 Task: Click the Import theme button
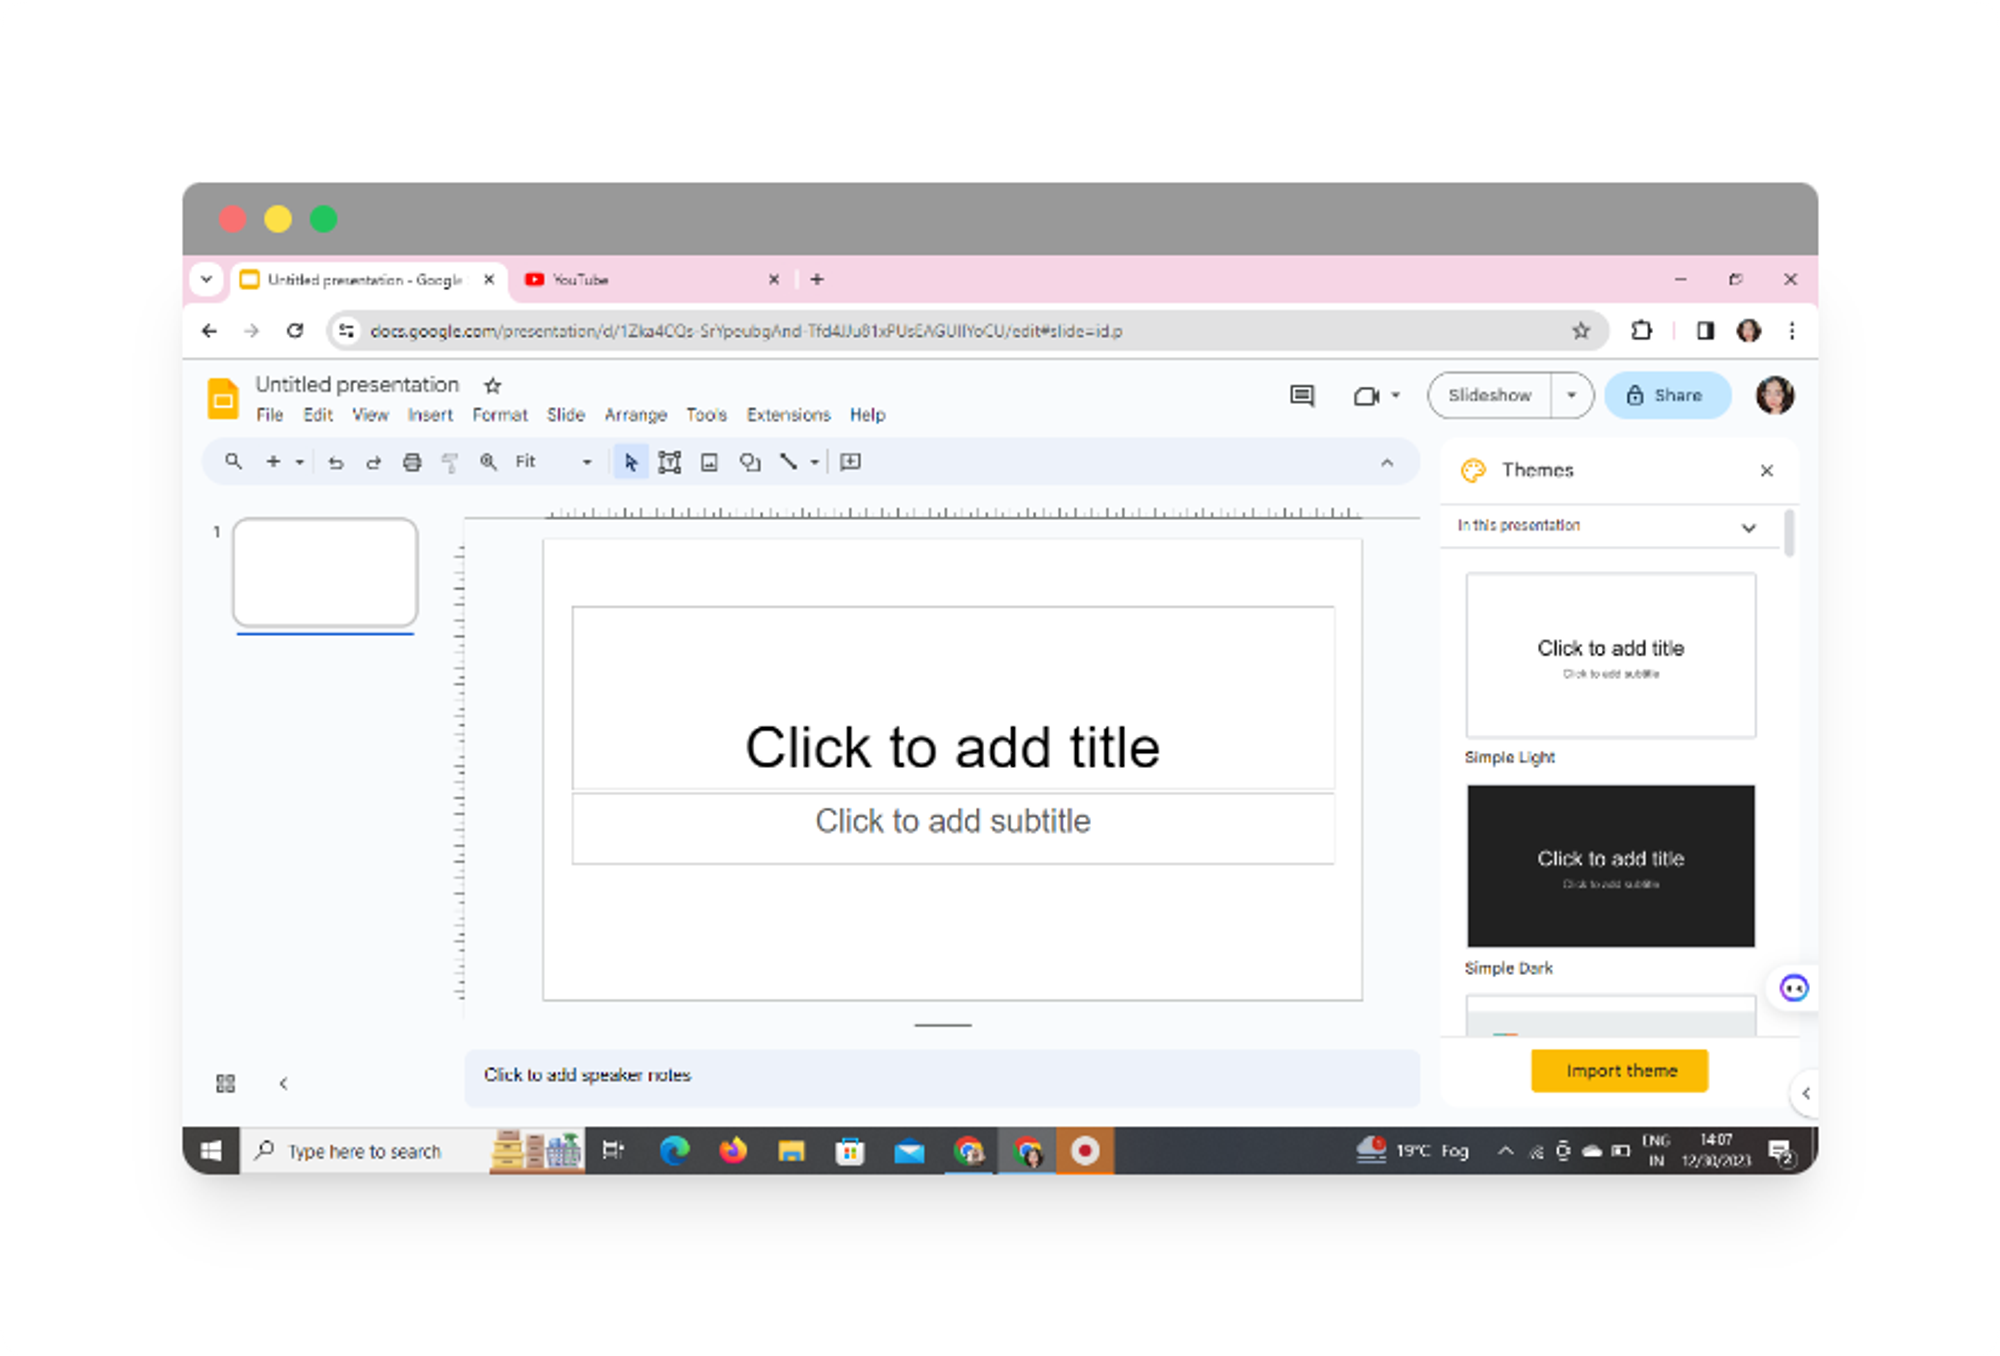click(x=1620, y=1070)
